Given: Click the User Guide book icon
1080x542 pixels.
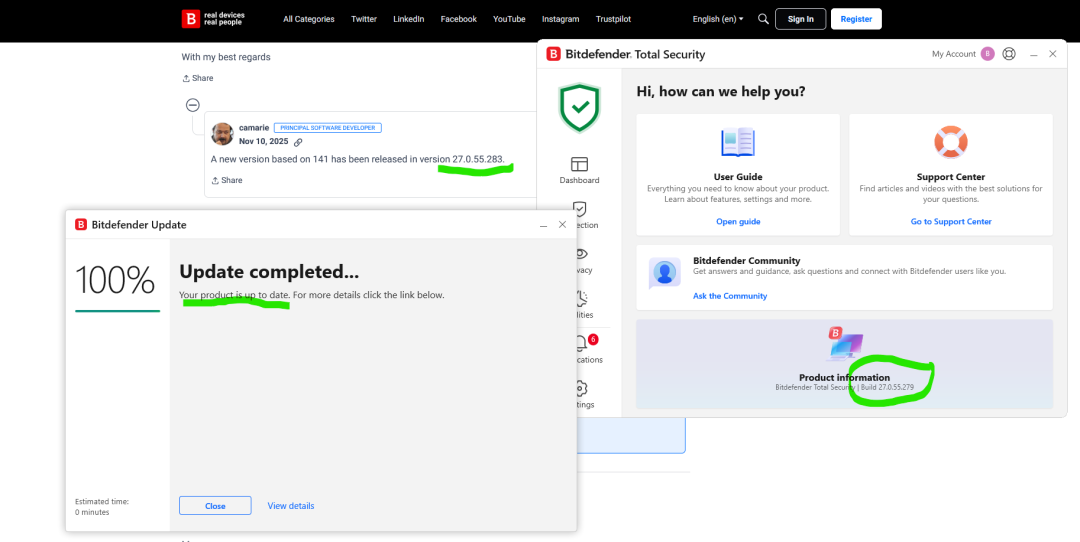Looking at the screenshot, I should coord(738,143).
